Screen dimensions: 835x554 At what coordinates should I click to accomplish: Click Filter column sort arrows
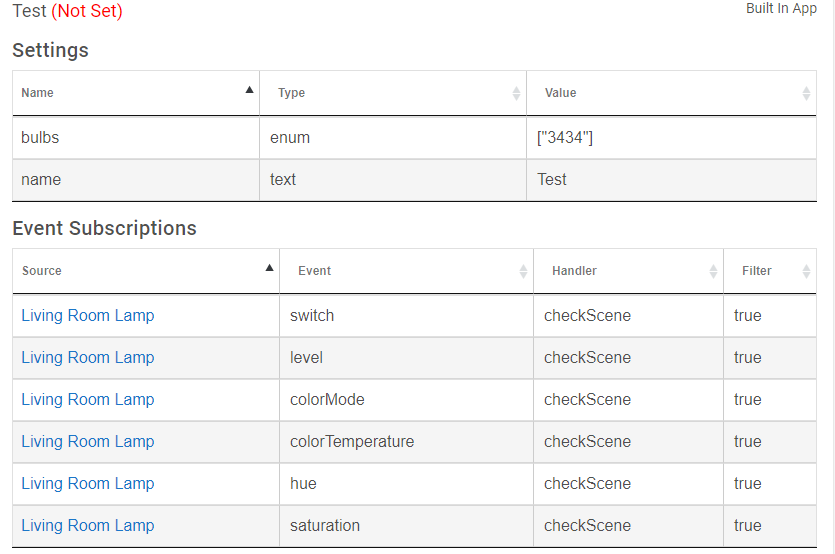point(806,271)
